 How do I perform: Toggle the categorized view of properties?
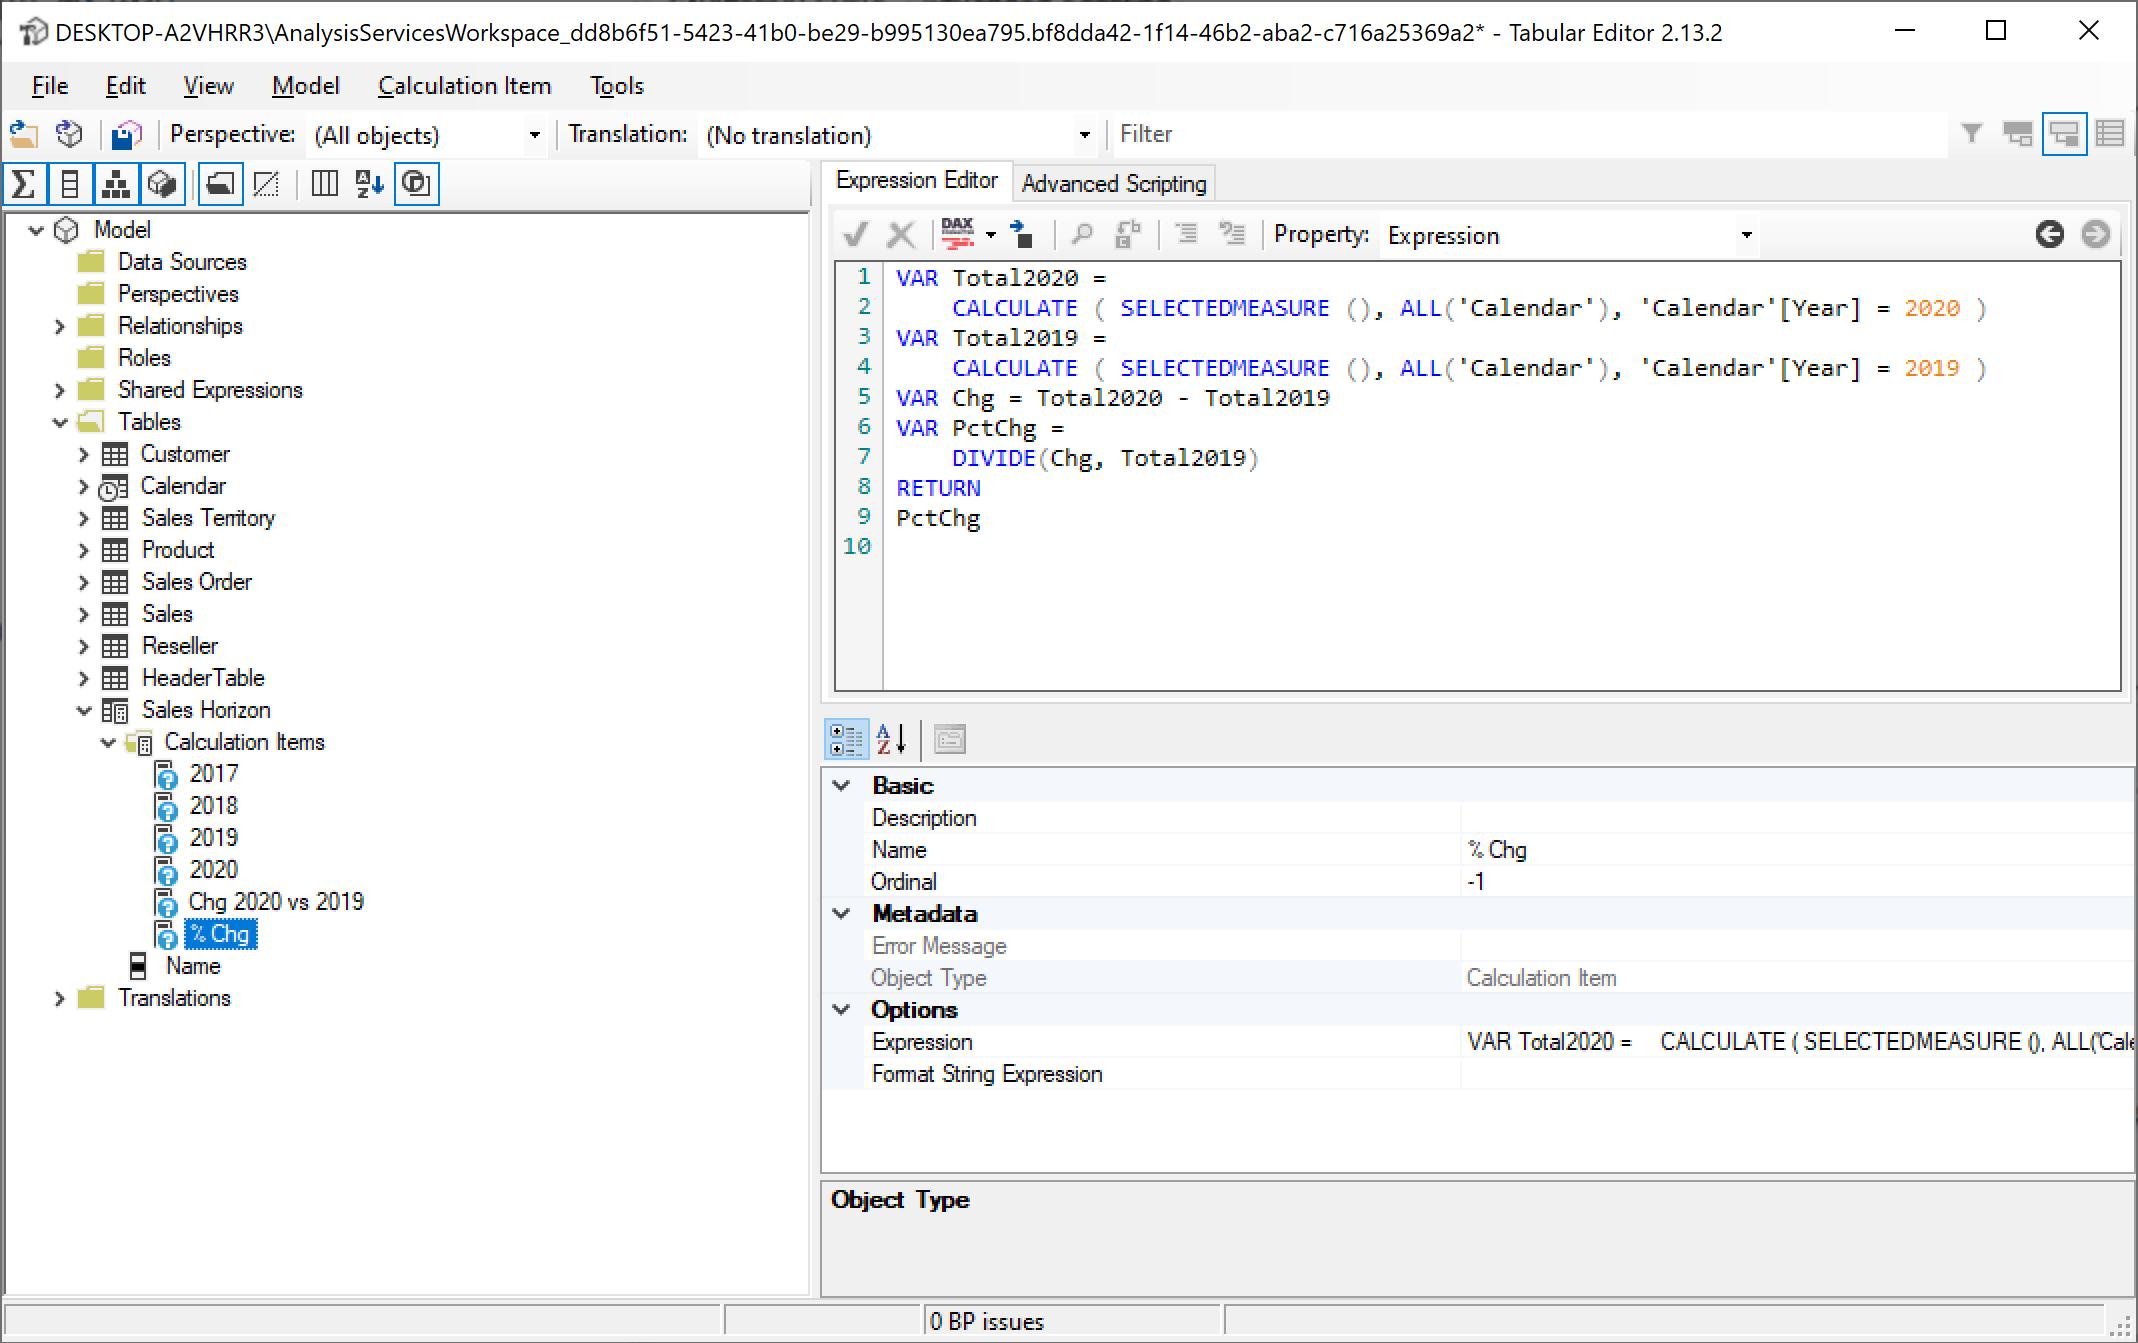click(x=846, y=740)
